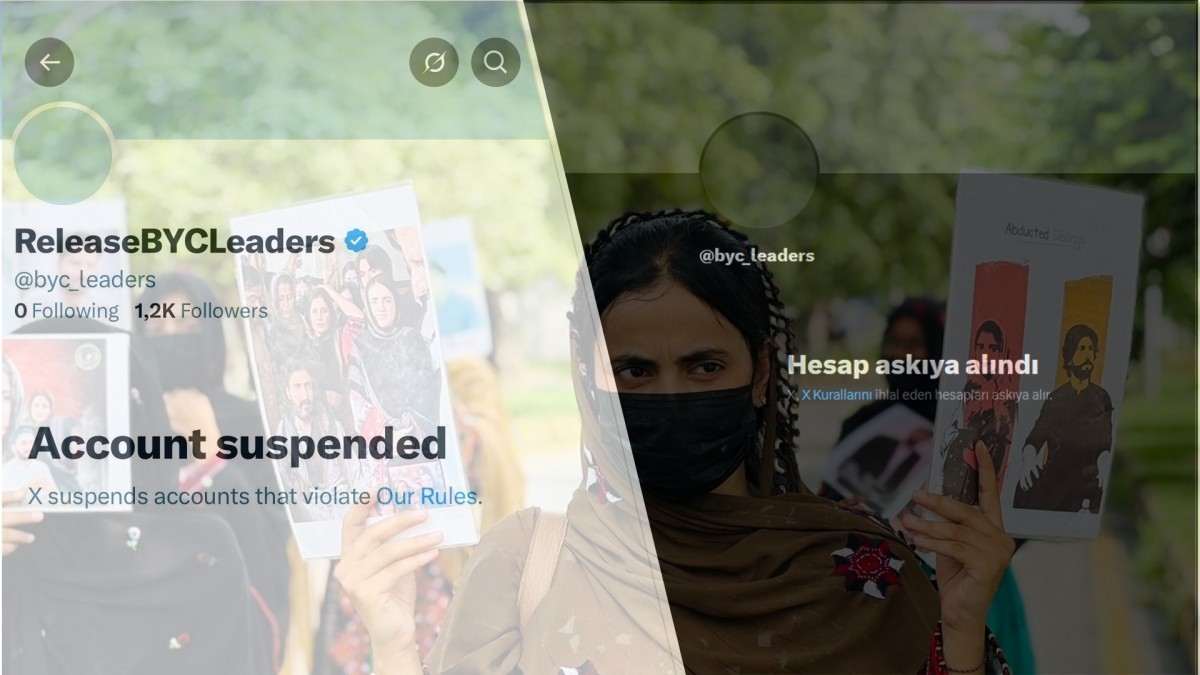Click the blue verified badge beside ReleaseBYCLeaders
This screenshot has height=675, width=1200.
coord(355,240)
